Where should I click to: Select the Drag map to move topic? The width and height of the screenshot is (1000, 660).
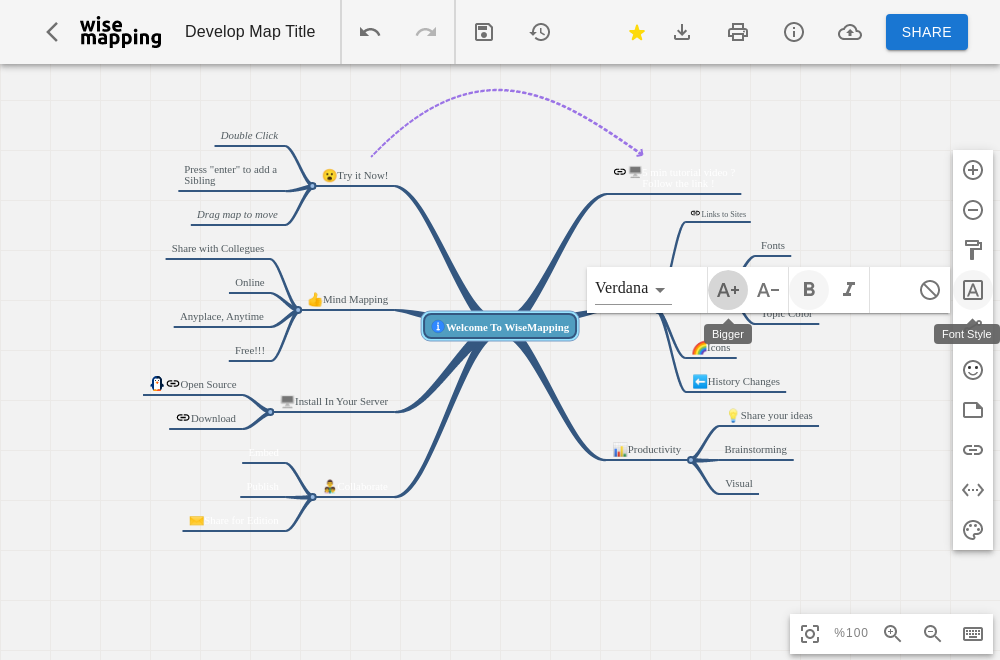[x=237, y=214]
